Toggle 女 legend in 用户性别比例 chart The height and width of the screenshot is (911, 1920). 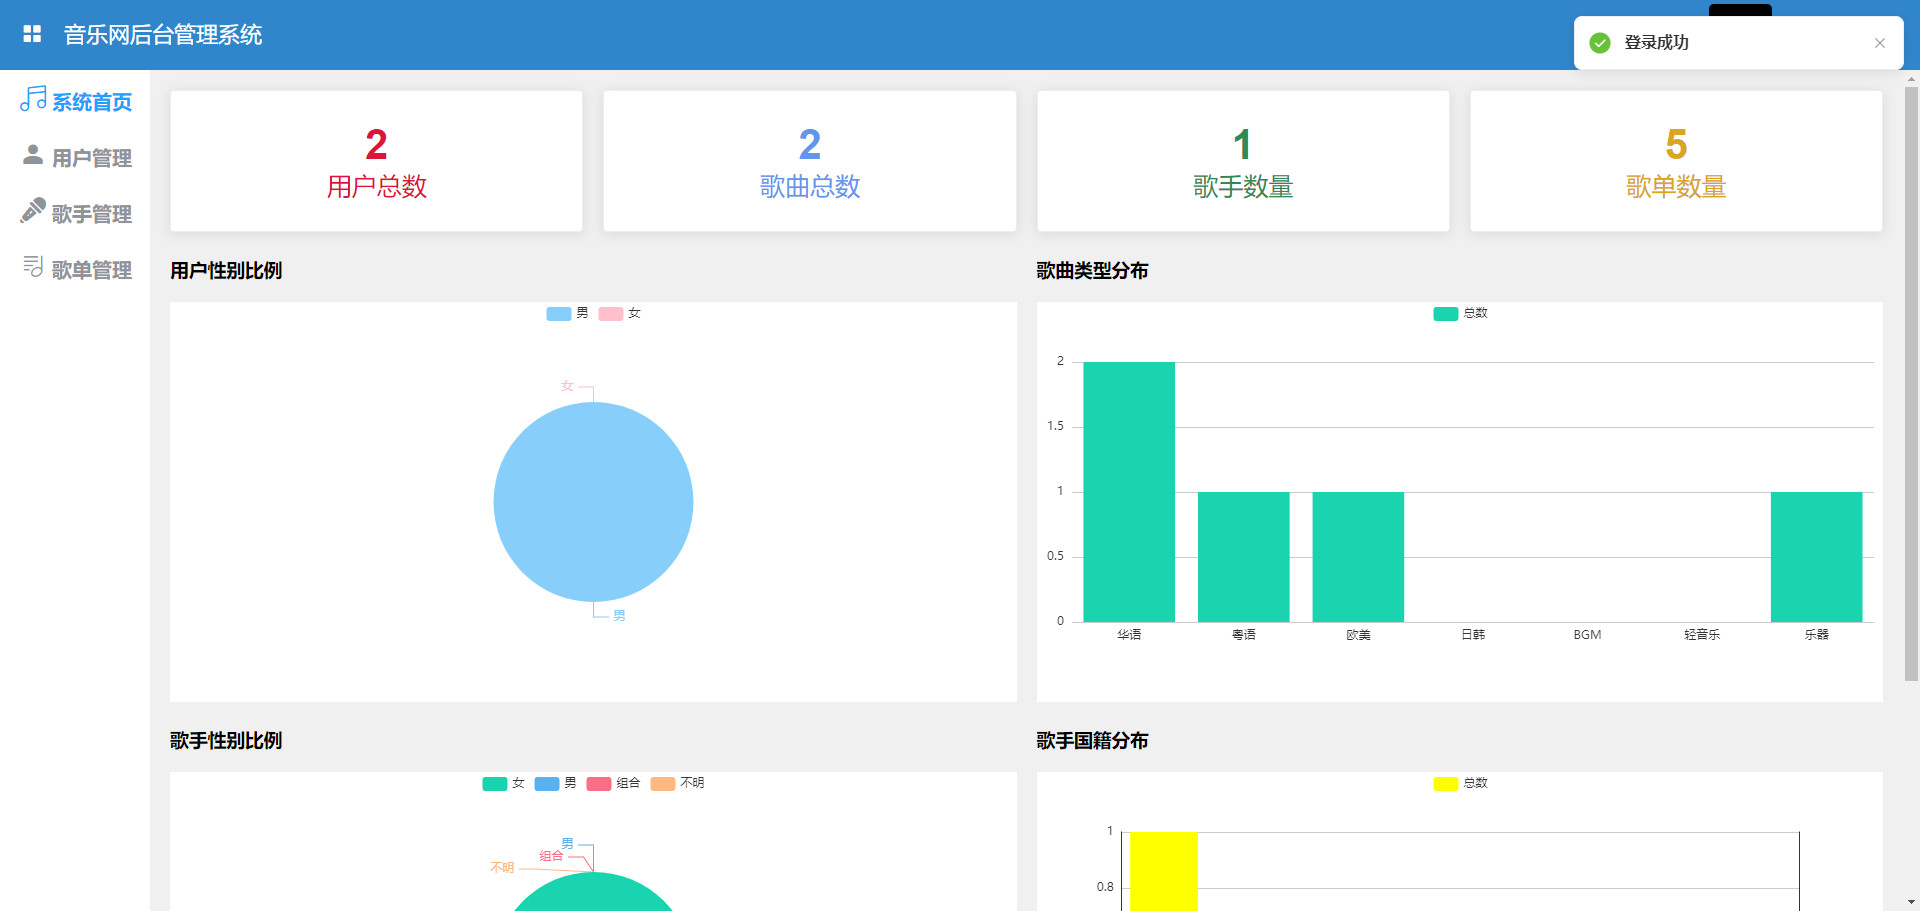[619, 314]
